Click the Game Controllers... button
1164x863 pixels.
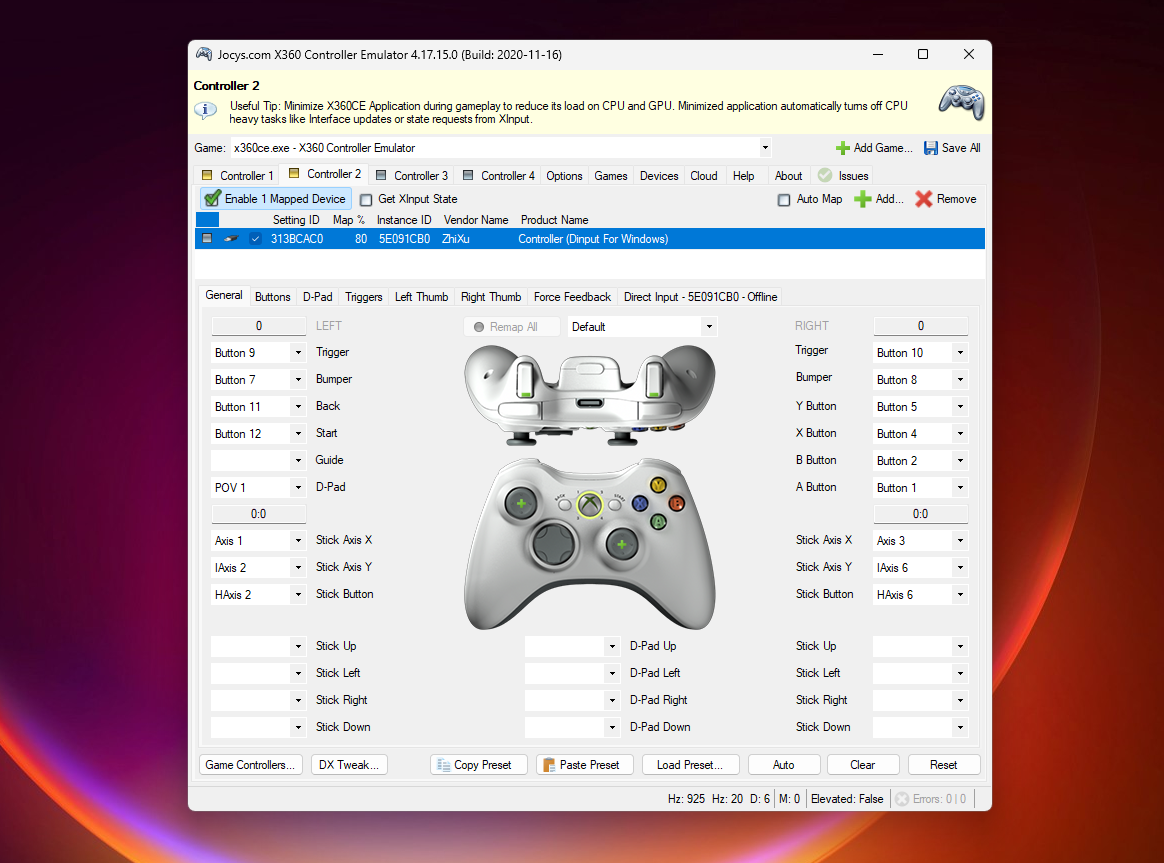[250, 765]
